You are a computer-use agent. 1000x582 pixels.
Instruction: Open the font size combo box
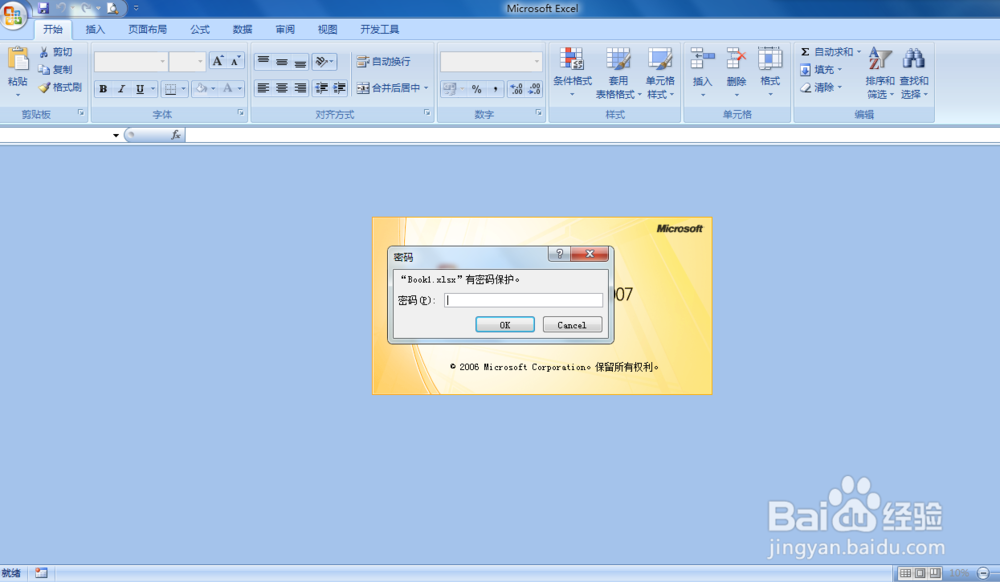188,61
